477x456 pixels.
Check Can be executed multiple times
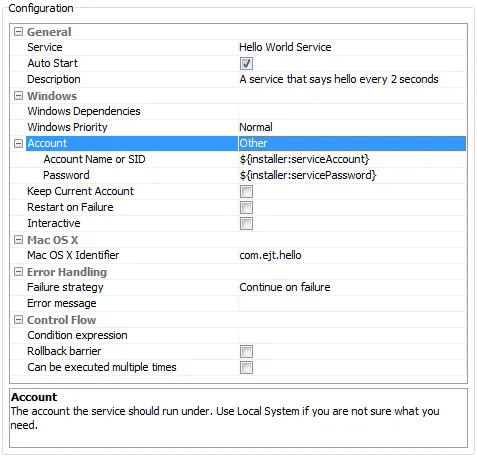coord(246,367)
